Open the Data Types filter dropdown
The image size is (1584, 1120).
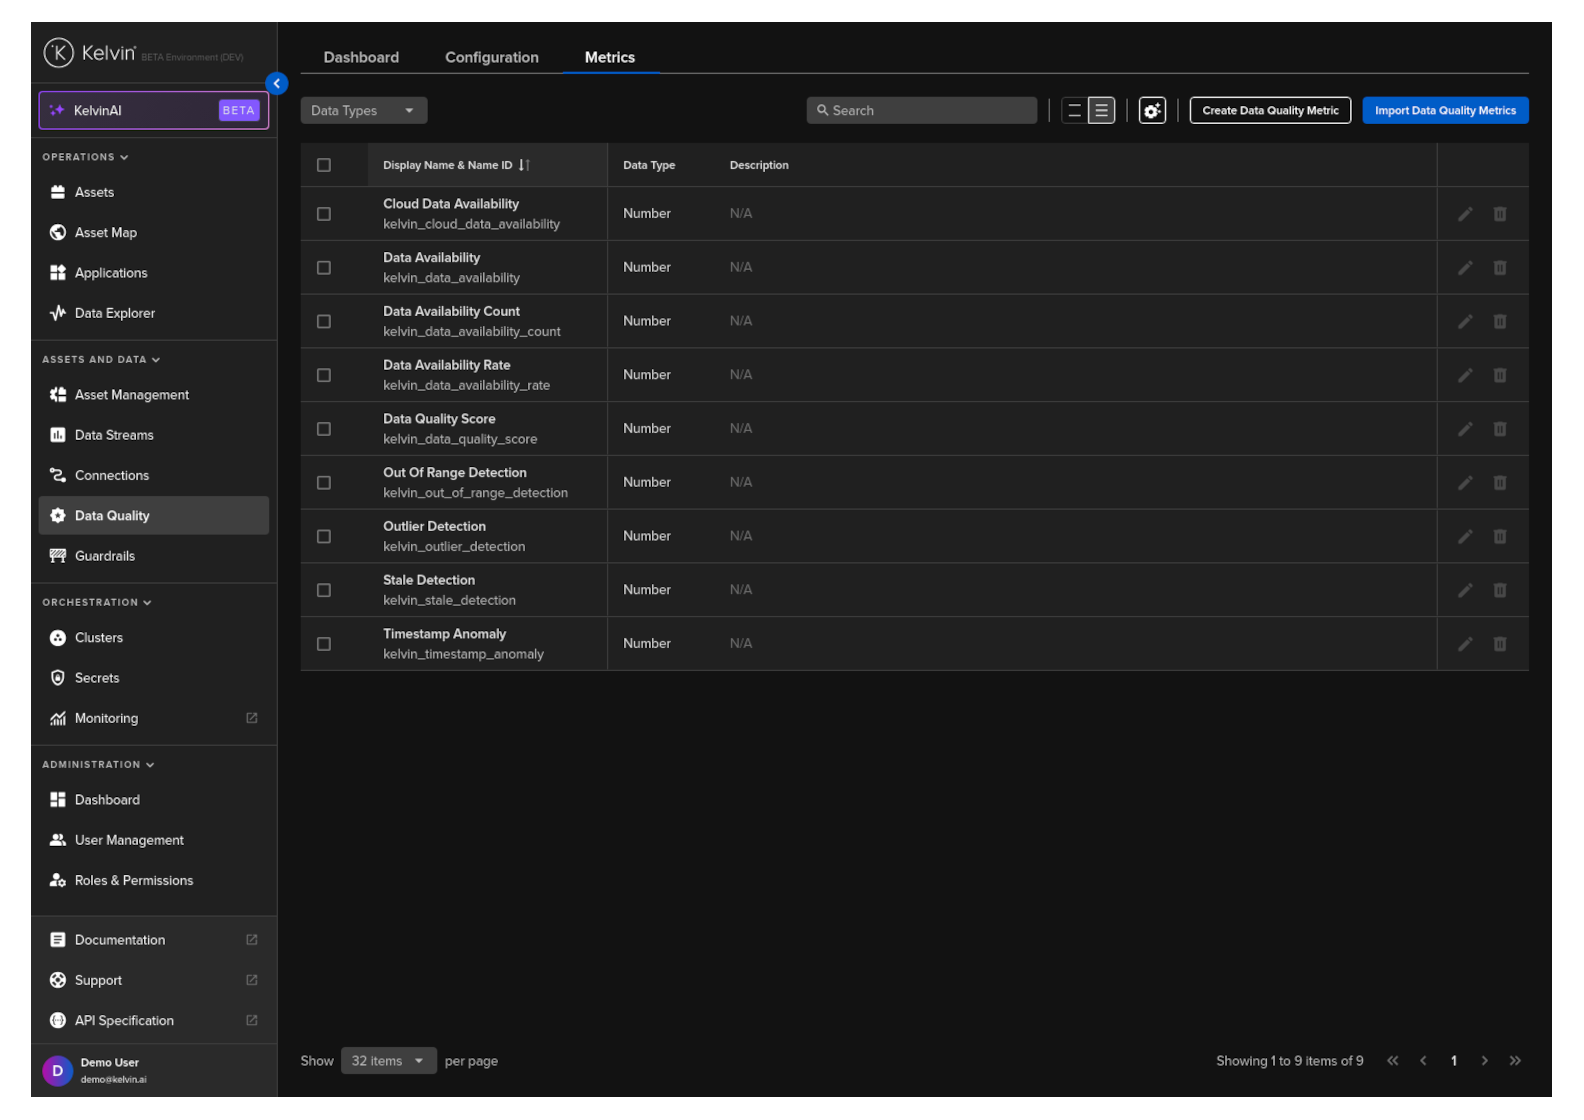point(363,111)
